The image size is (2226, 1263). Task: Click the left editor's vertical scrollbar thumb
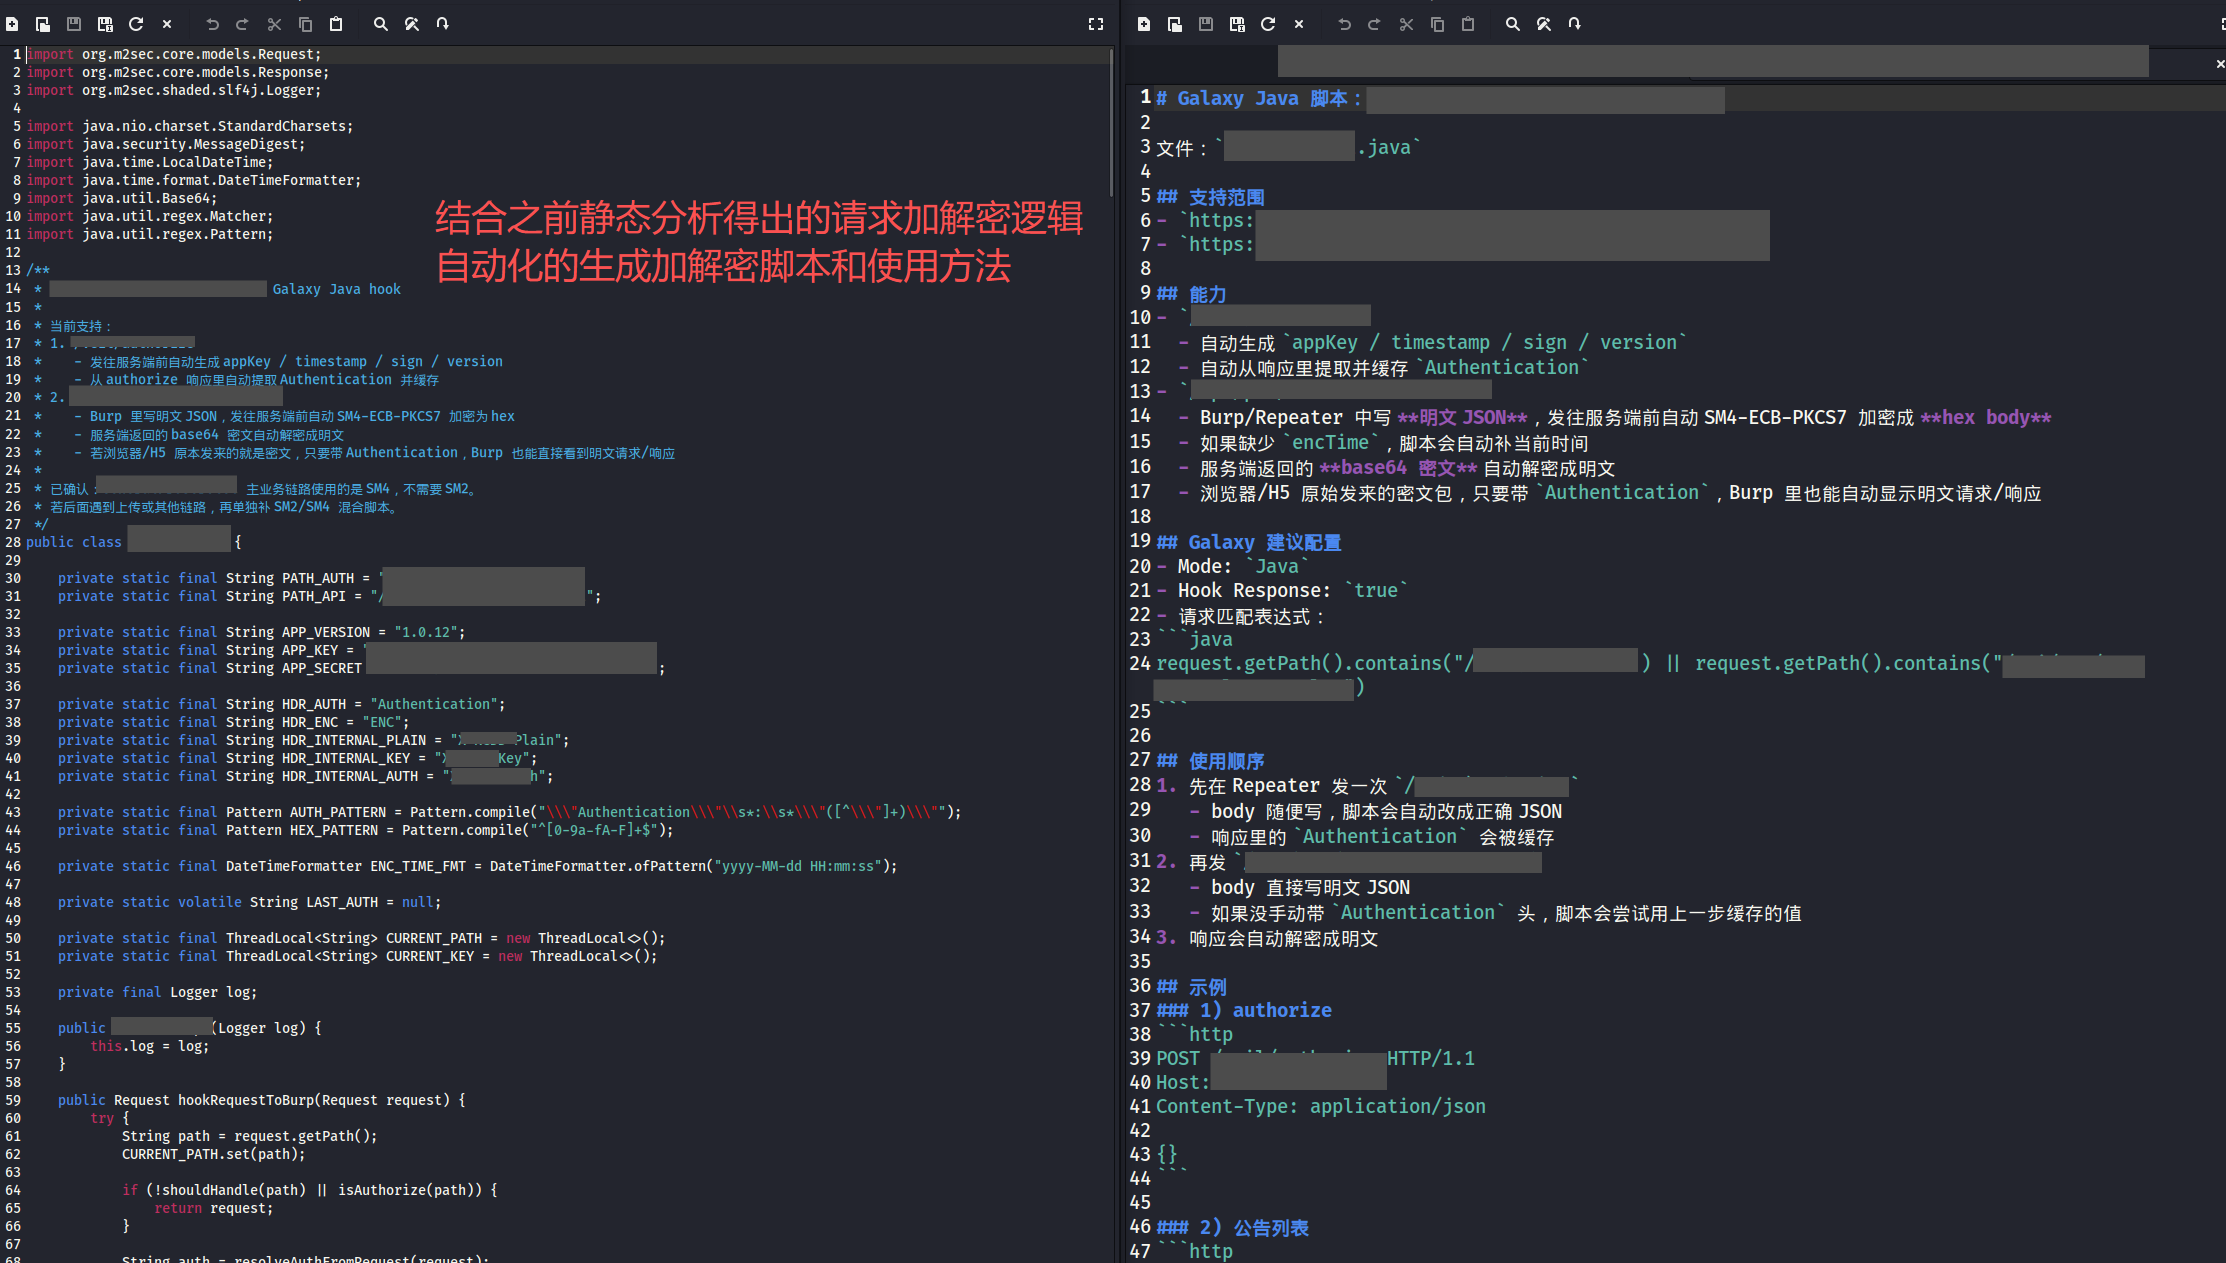1111,122
